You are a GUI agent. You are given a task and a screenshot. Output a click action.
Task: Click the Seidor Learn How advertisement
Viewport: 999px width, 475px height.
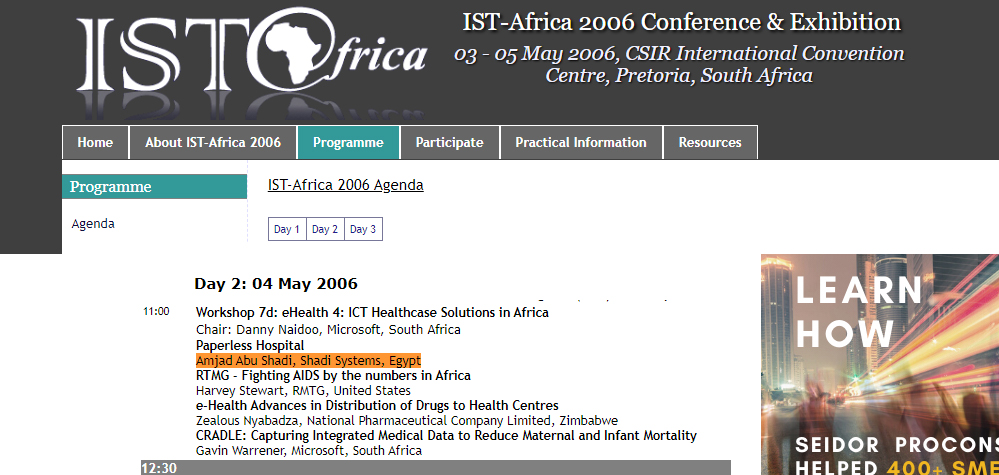pos(880,364)
